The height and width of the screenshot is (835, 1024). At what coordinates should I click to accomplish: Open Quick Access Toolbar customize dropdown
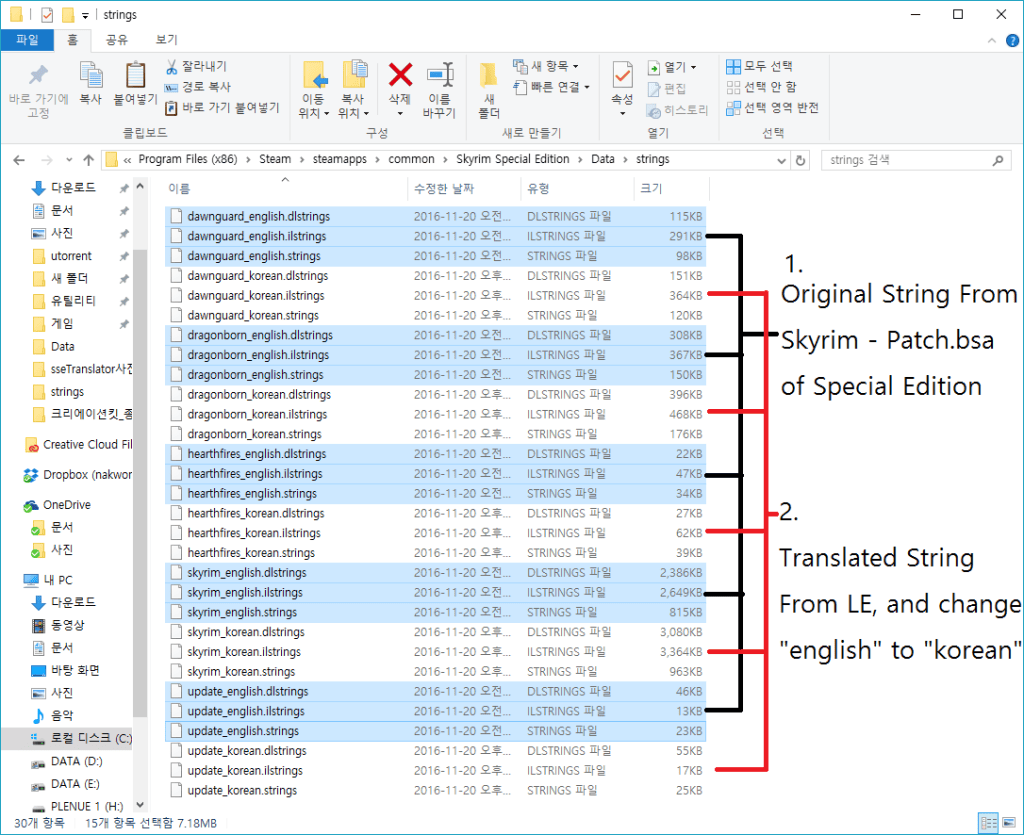tap(85, 15)
